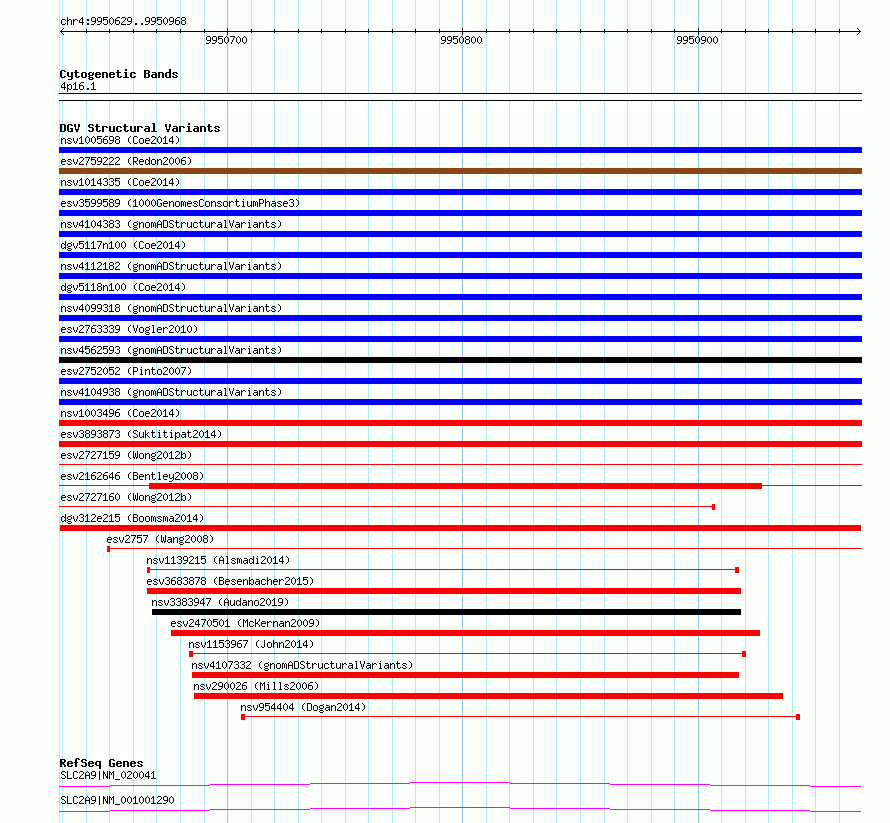The width and height of the screenshot is (890, 823).
Task: Open gene SLC2A9|NM_001001290
Action: pyautogui.click(x=117, y=800)
